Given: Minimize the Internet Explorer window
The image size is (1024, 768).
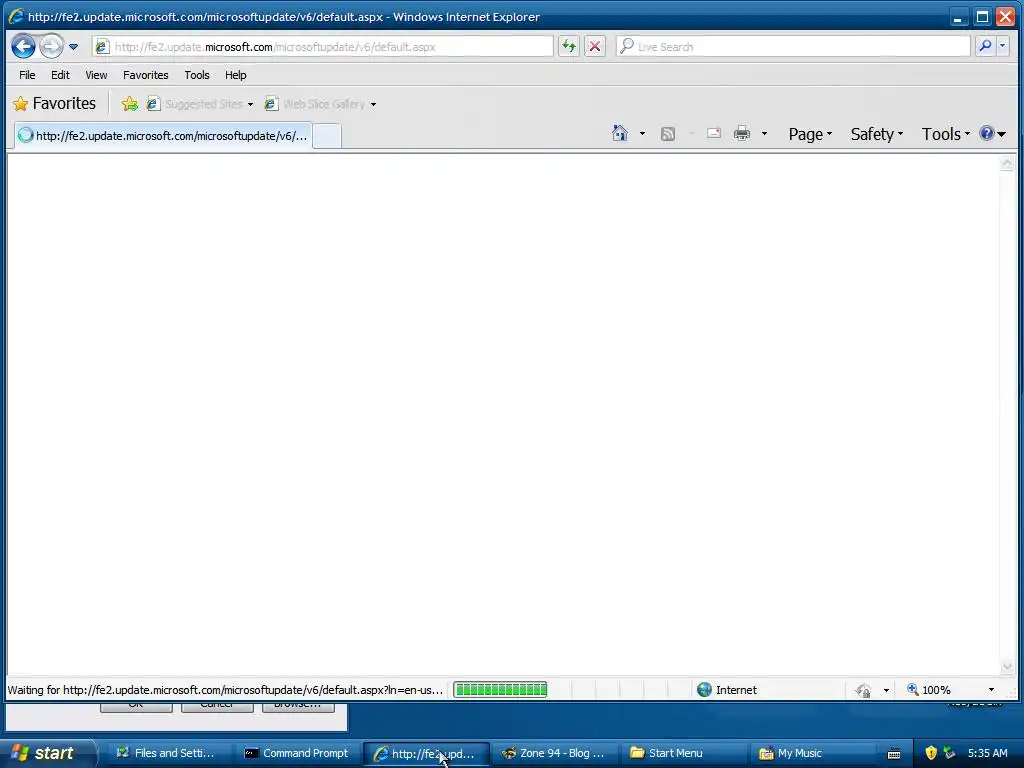Looking at the screenshot, I should click(x=957, y=17).
